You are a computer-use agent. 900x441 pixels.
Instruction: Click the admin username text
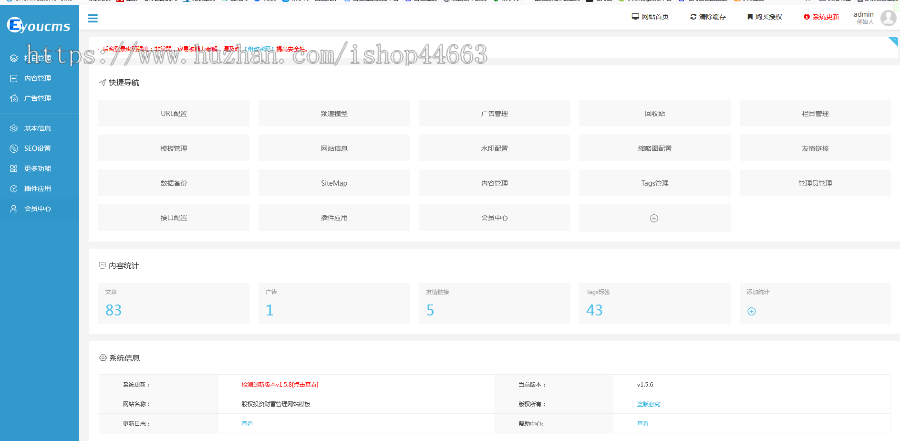tap(863, 14)
